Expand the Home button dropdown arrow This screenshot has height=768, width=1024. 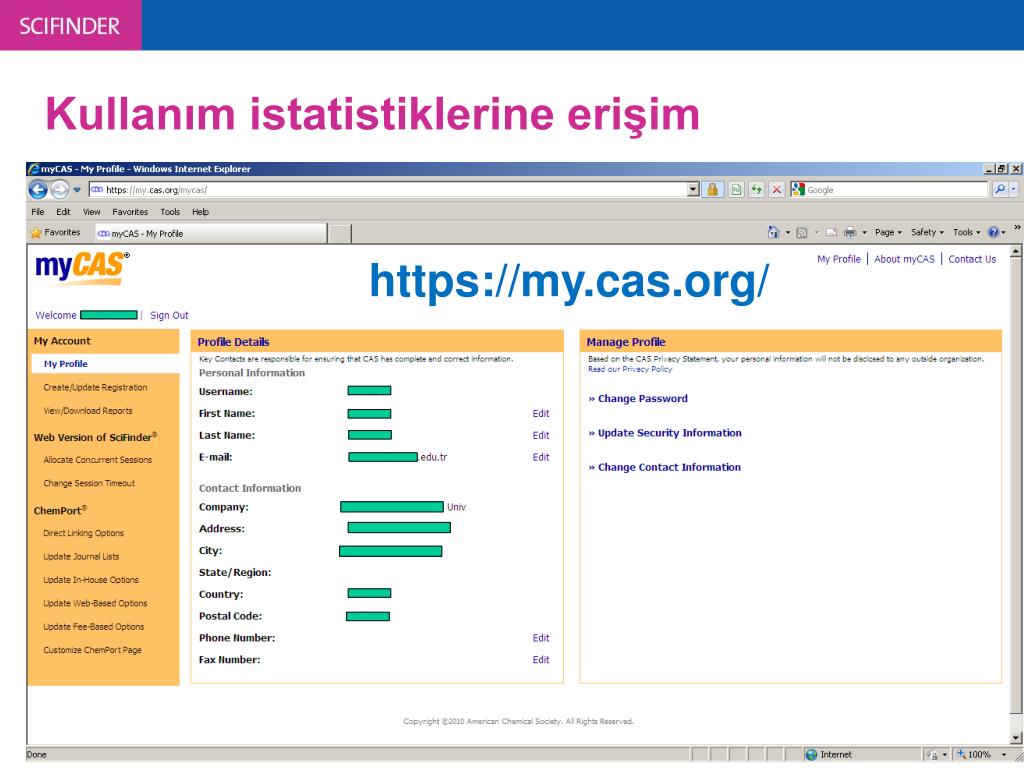pos(788,232)
